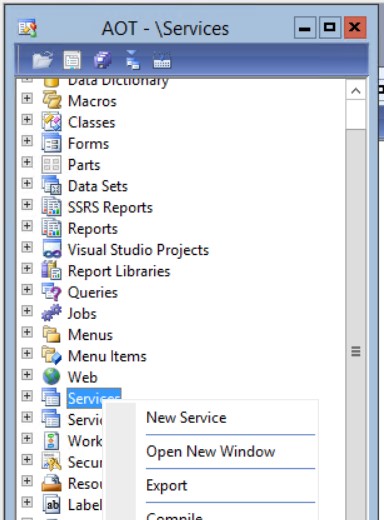Screen dimensions: 384x520
Task: Select the Jobs tree label
Action: tap(82, 314)
